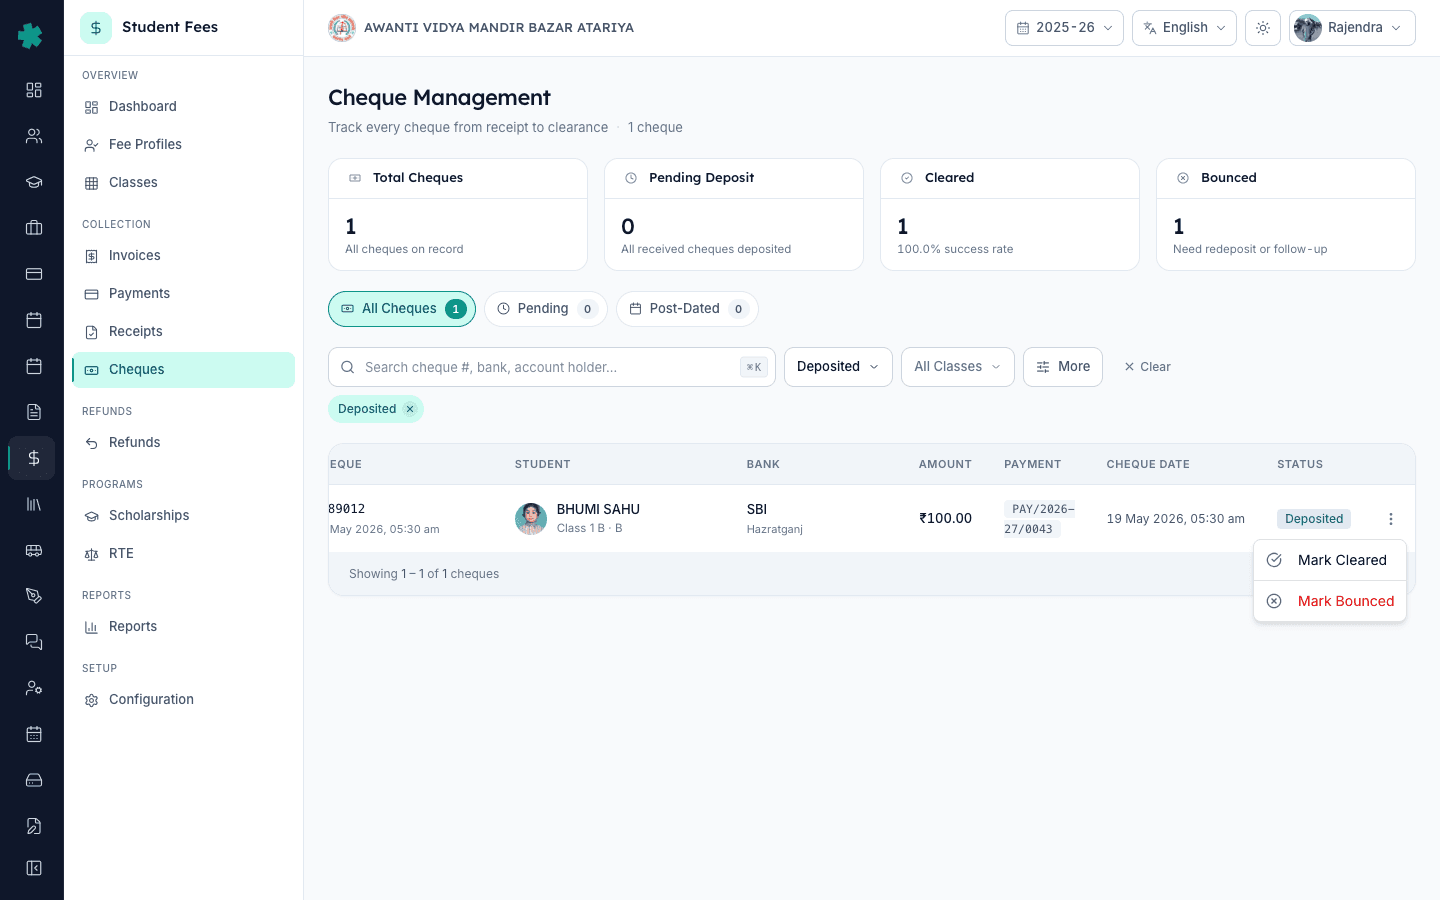The width and height of the screenshot is (1440, 900).
Task: Open Fee Profiles in the sidebar
Action: (183, 145)
